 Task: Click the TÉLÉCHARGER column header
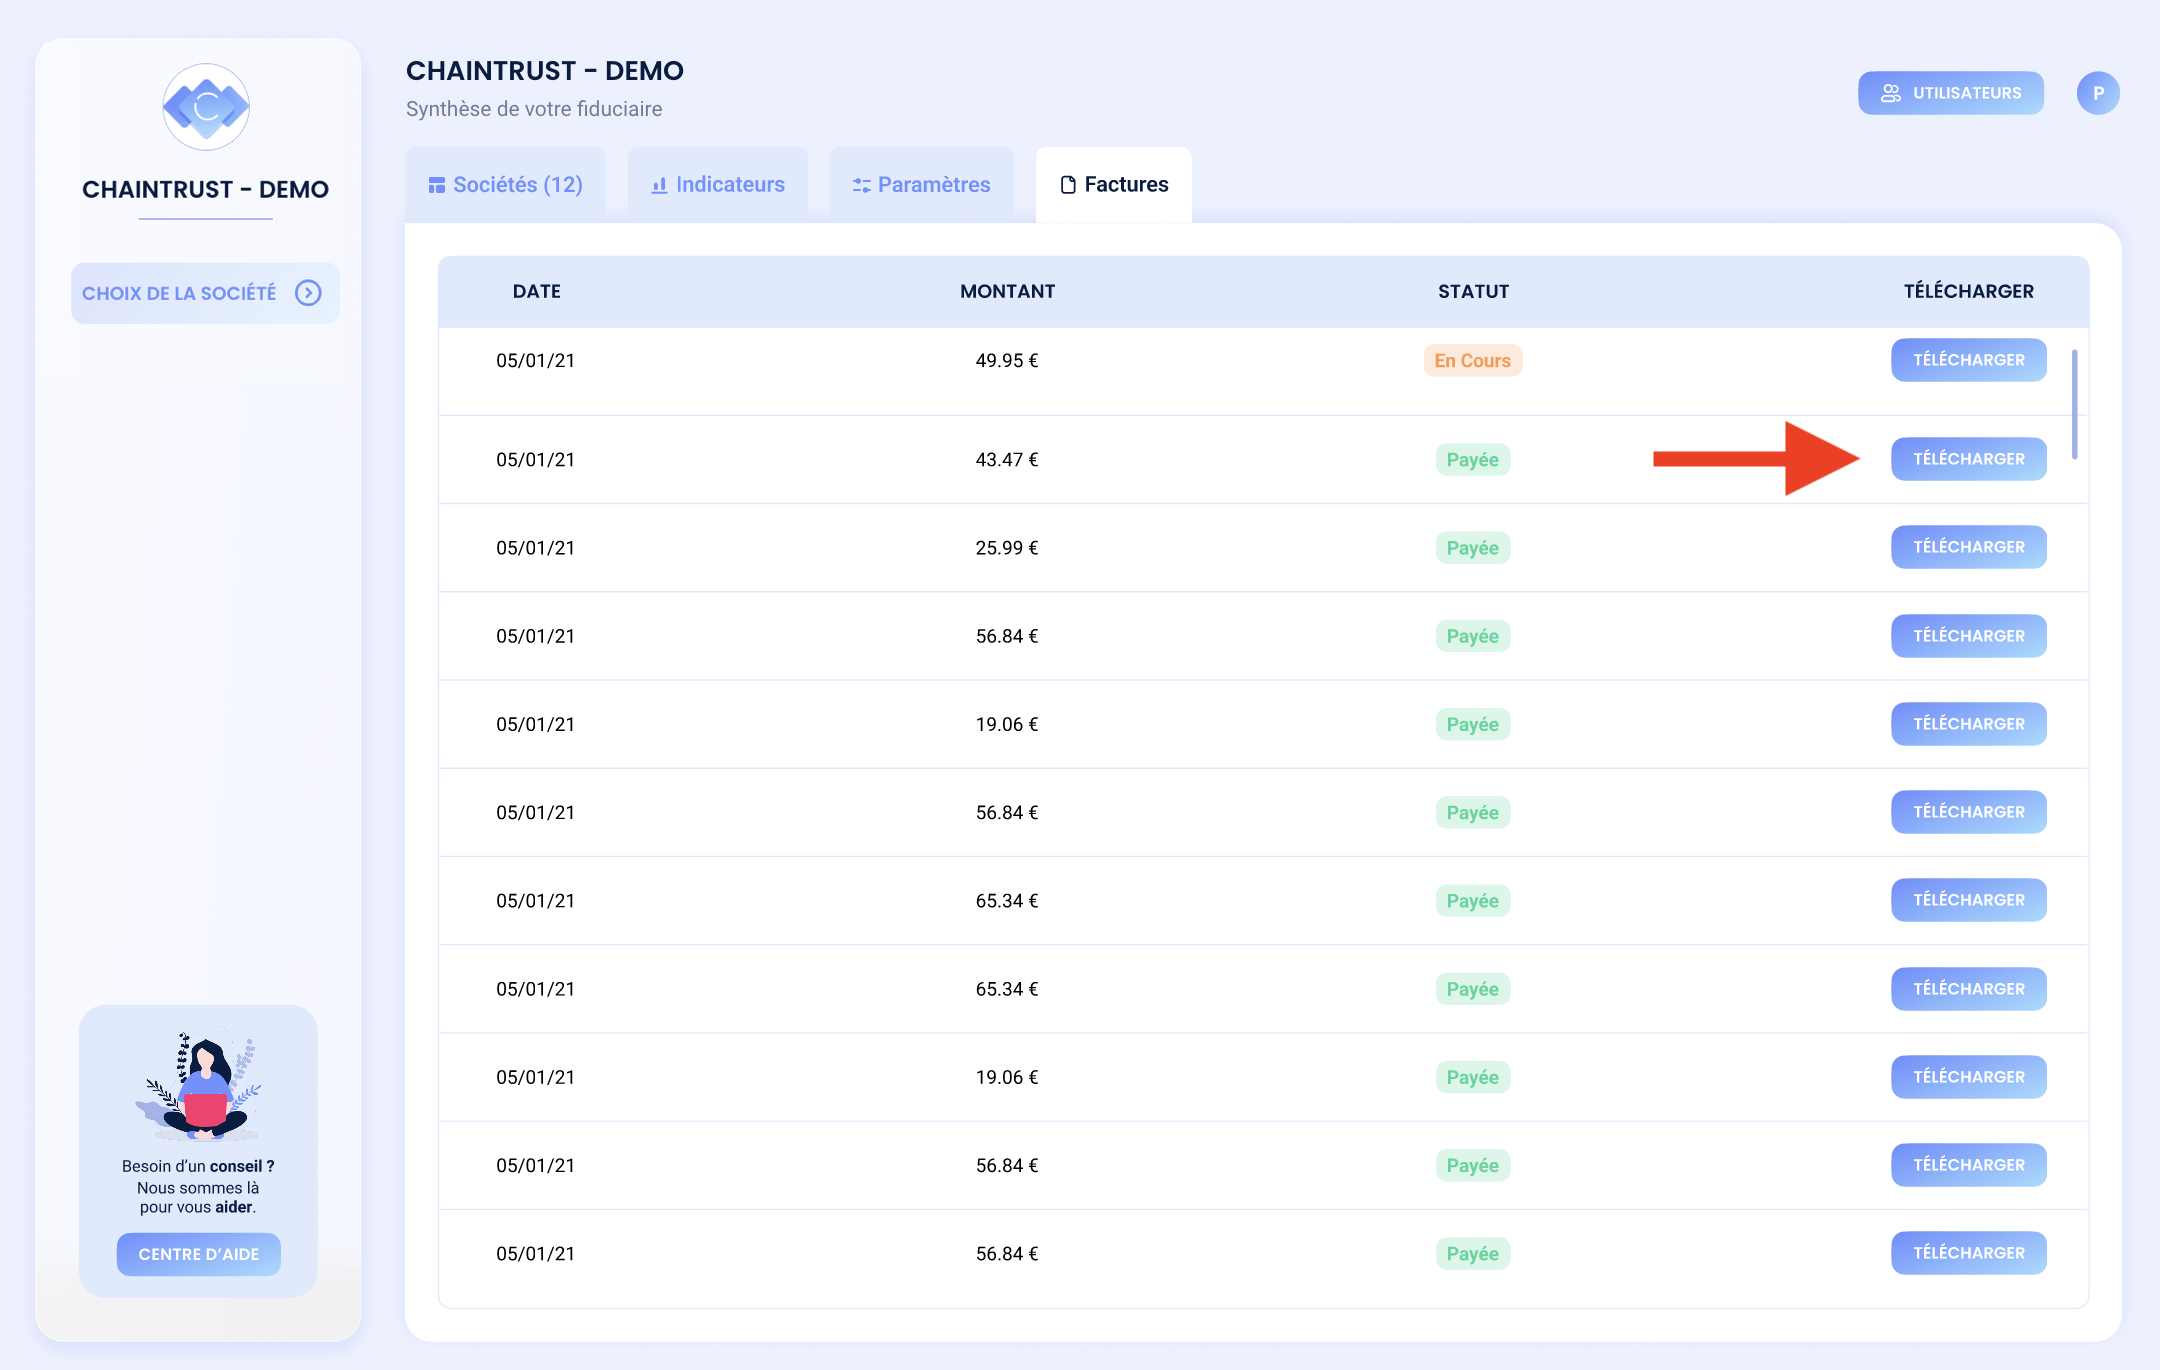tap(1968, 291)
